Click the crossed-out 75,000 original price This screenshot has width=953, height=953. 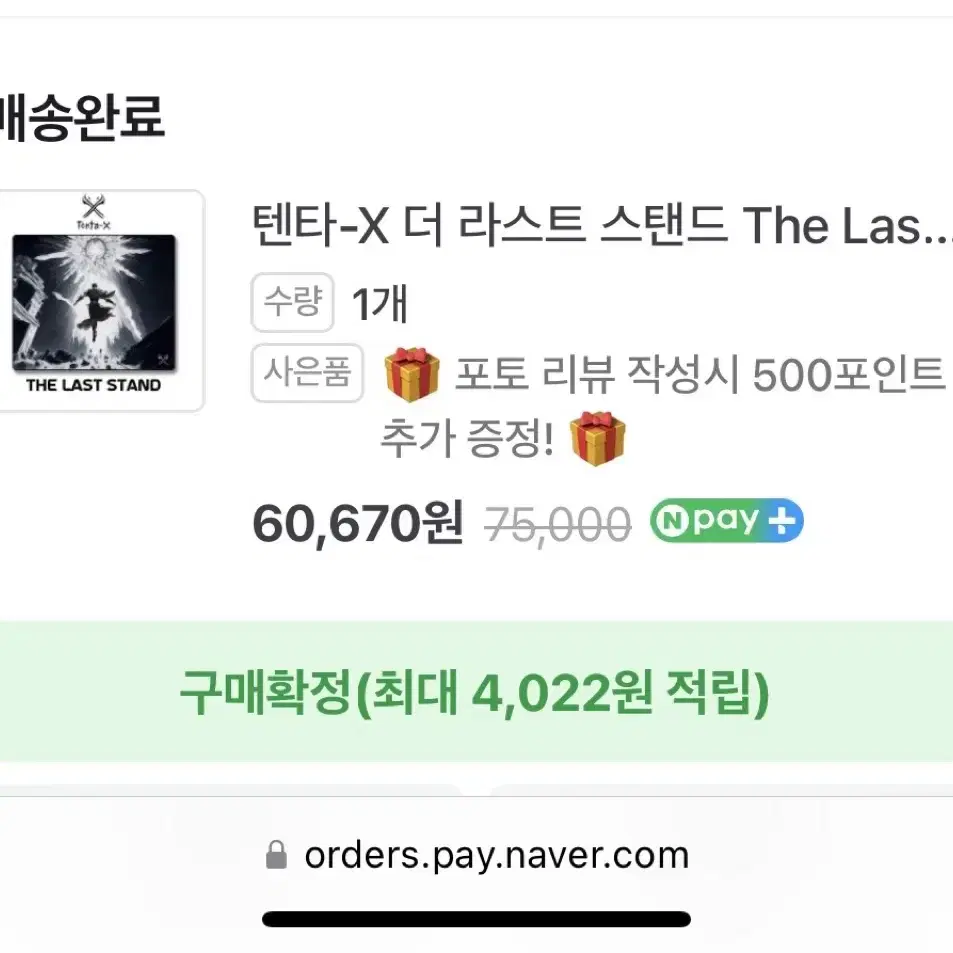557,525
